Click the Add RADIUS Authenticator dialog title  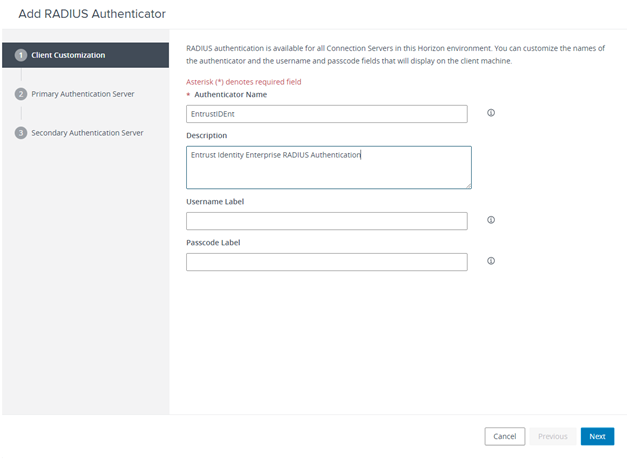(x=92, y=14)
